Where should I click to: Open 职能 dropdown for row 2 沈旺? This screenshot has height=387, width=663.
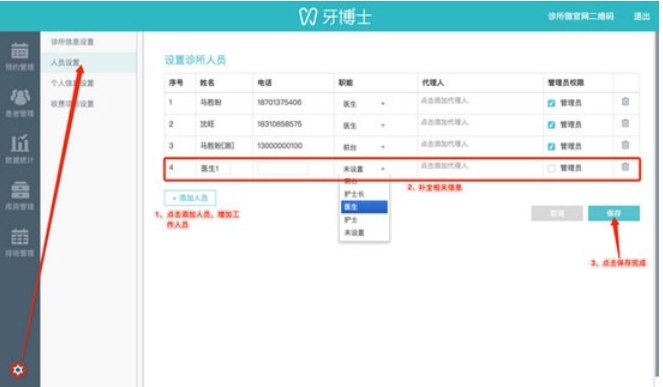coord(364,126)
